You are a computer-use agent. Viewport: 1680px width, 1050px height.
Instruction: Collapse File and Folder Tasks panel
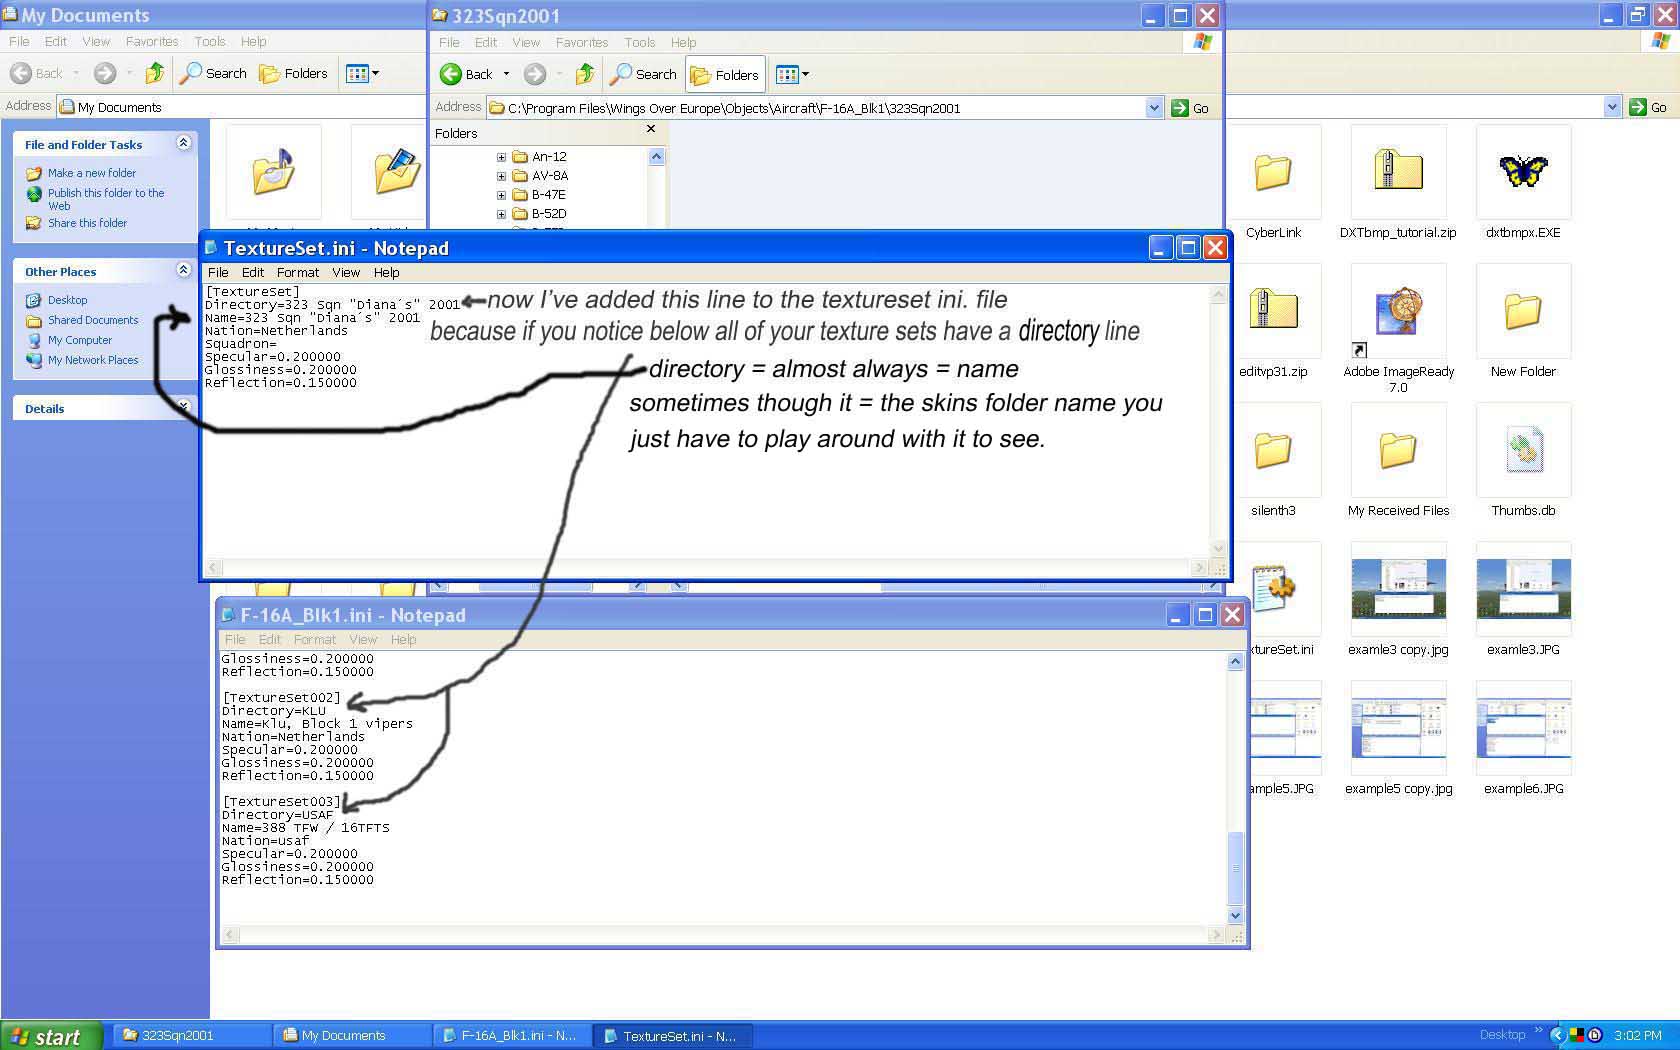183,143
